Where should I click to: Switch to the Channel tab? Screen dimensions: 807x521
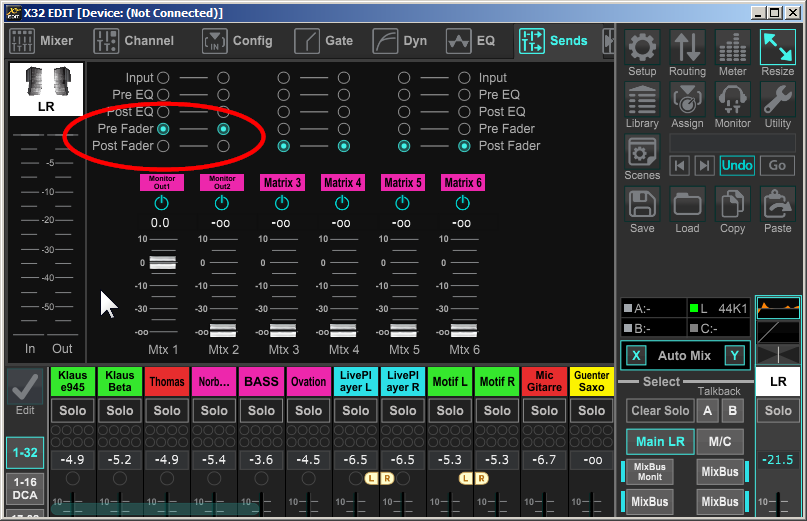[134, 41]
